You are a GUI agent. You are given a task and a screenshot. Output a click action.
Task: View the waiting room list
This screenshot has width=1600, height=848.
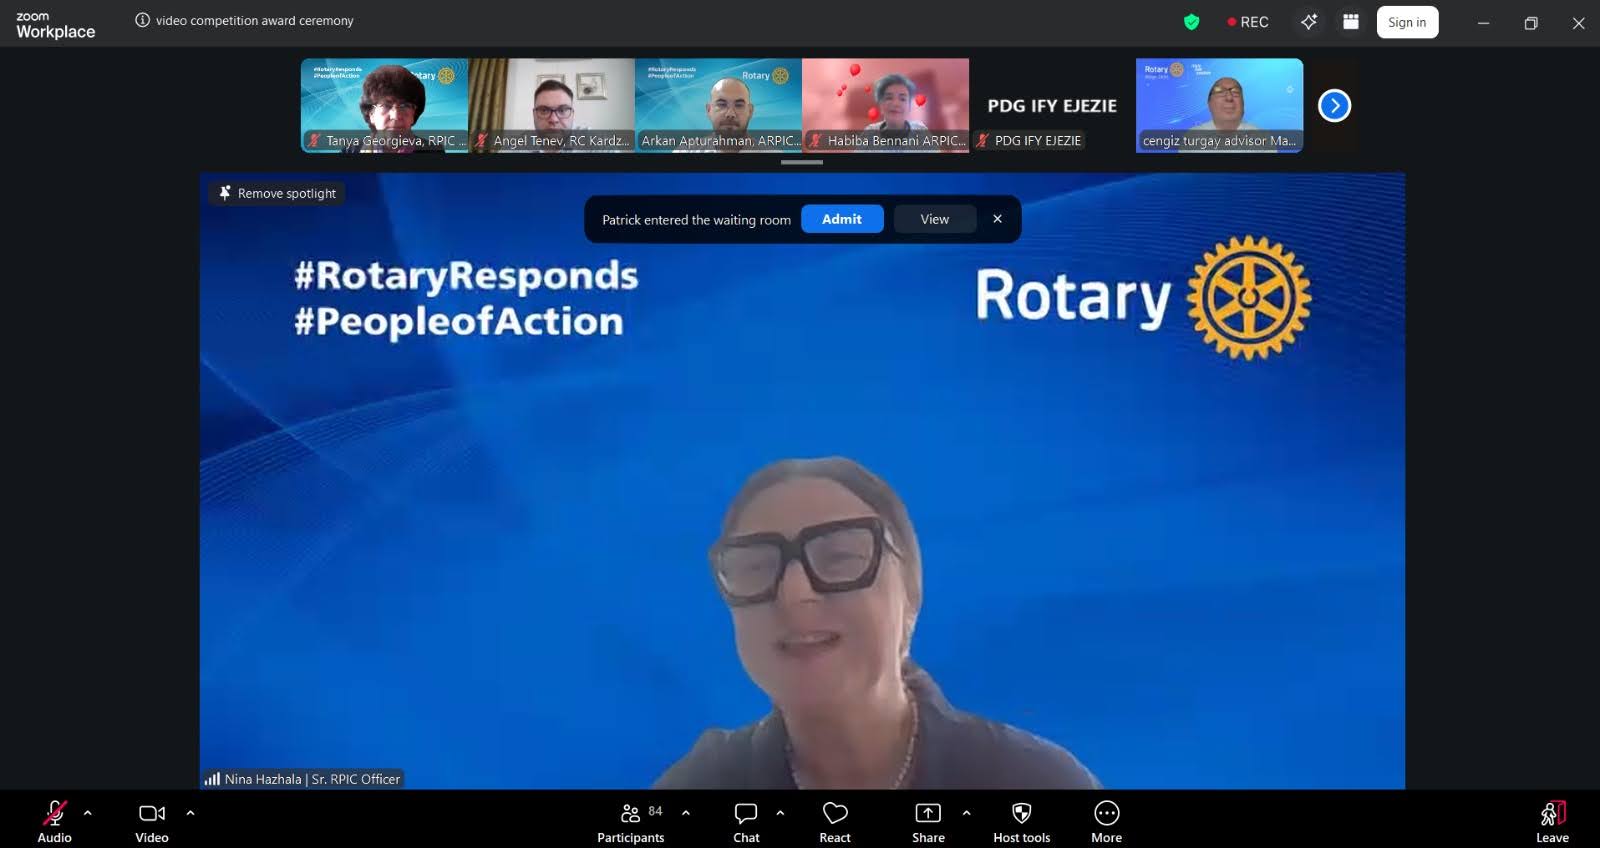935,219
